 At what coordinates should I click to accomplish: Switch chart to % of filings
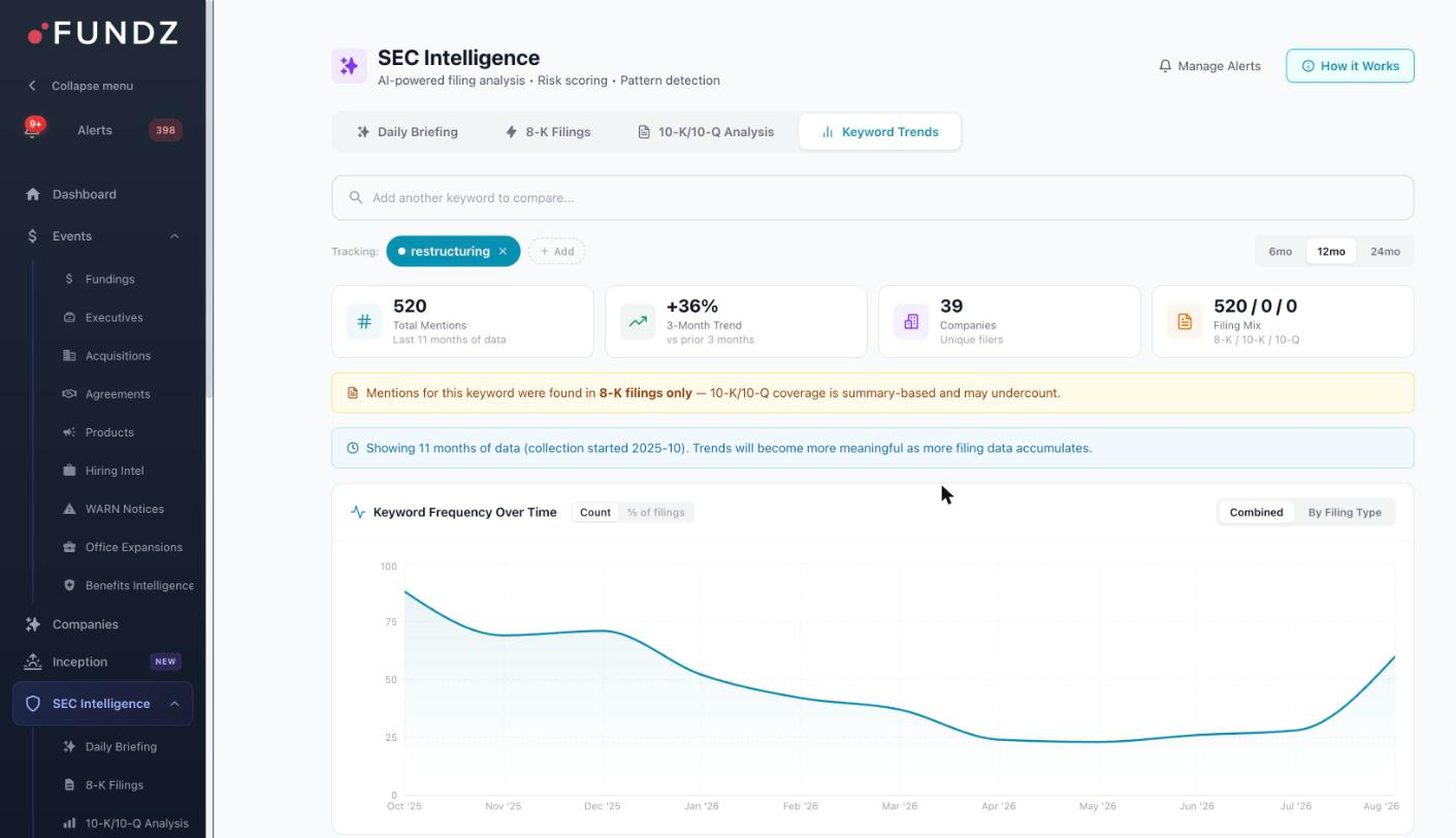[656, 512]
